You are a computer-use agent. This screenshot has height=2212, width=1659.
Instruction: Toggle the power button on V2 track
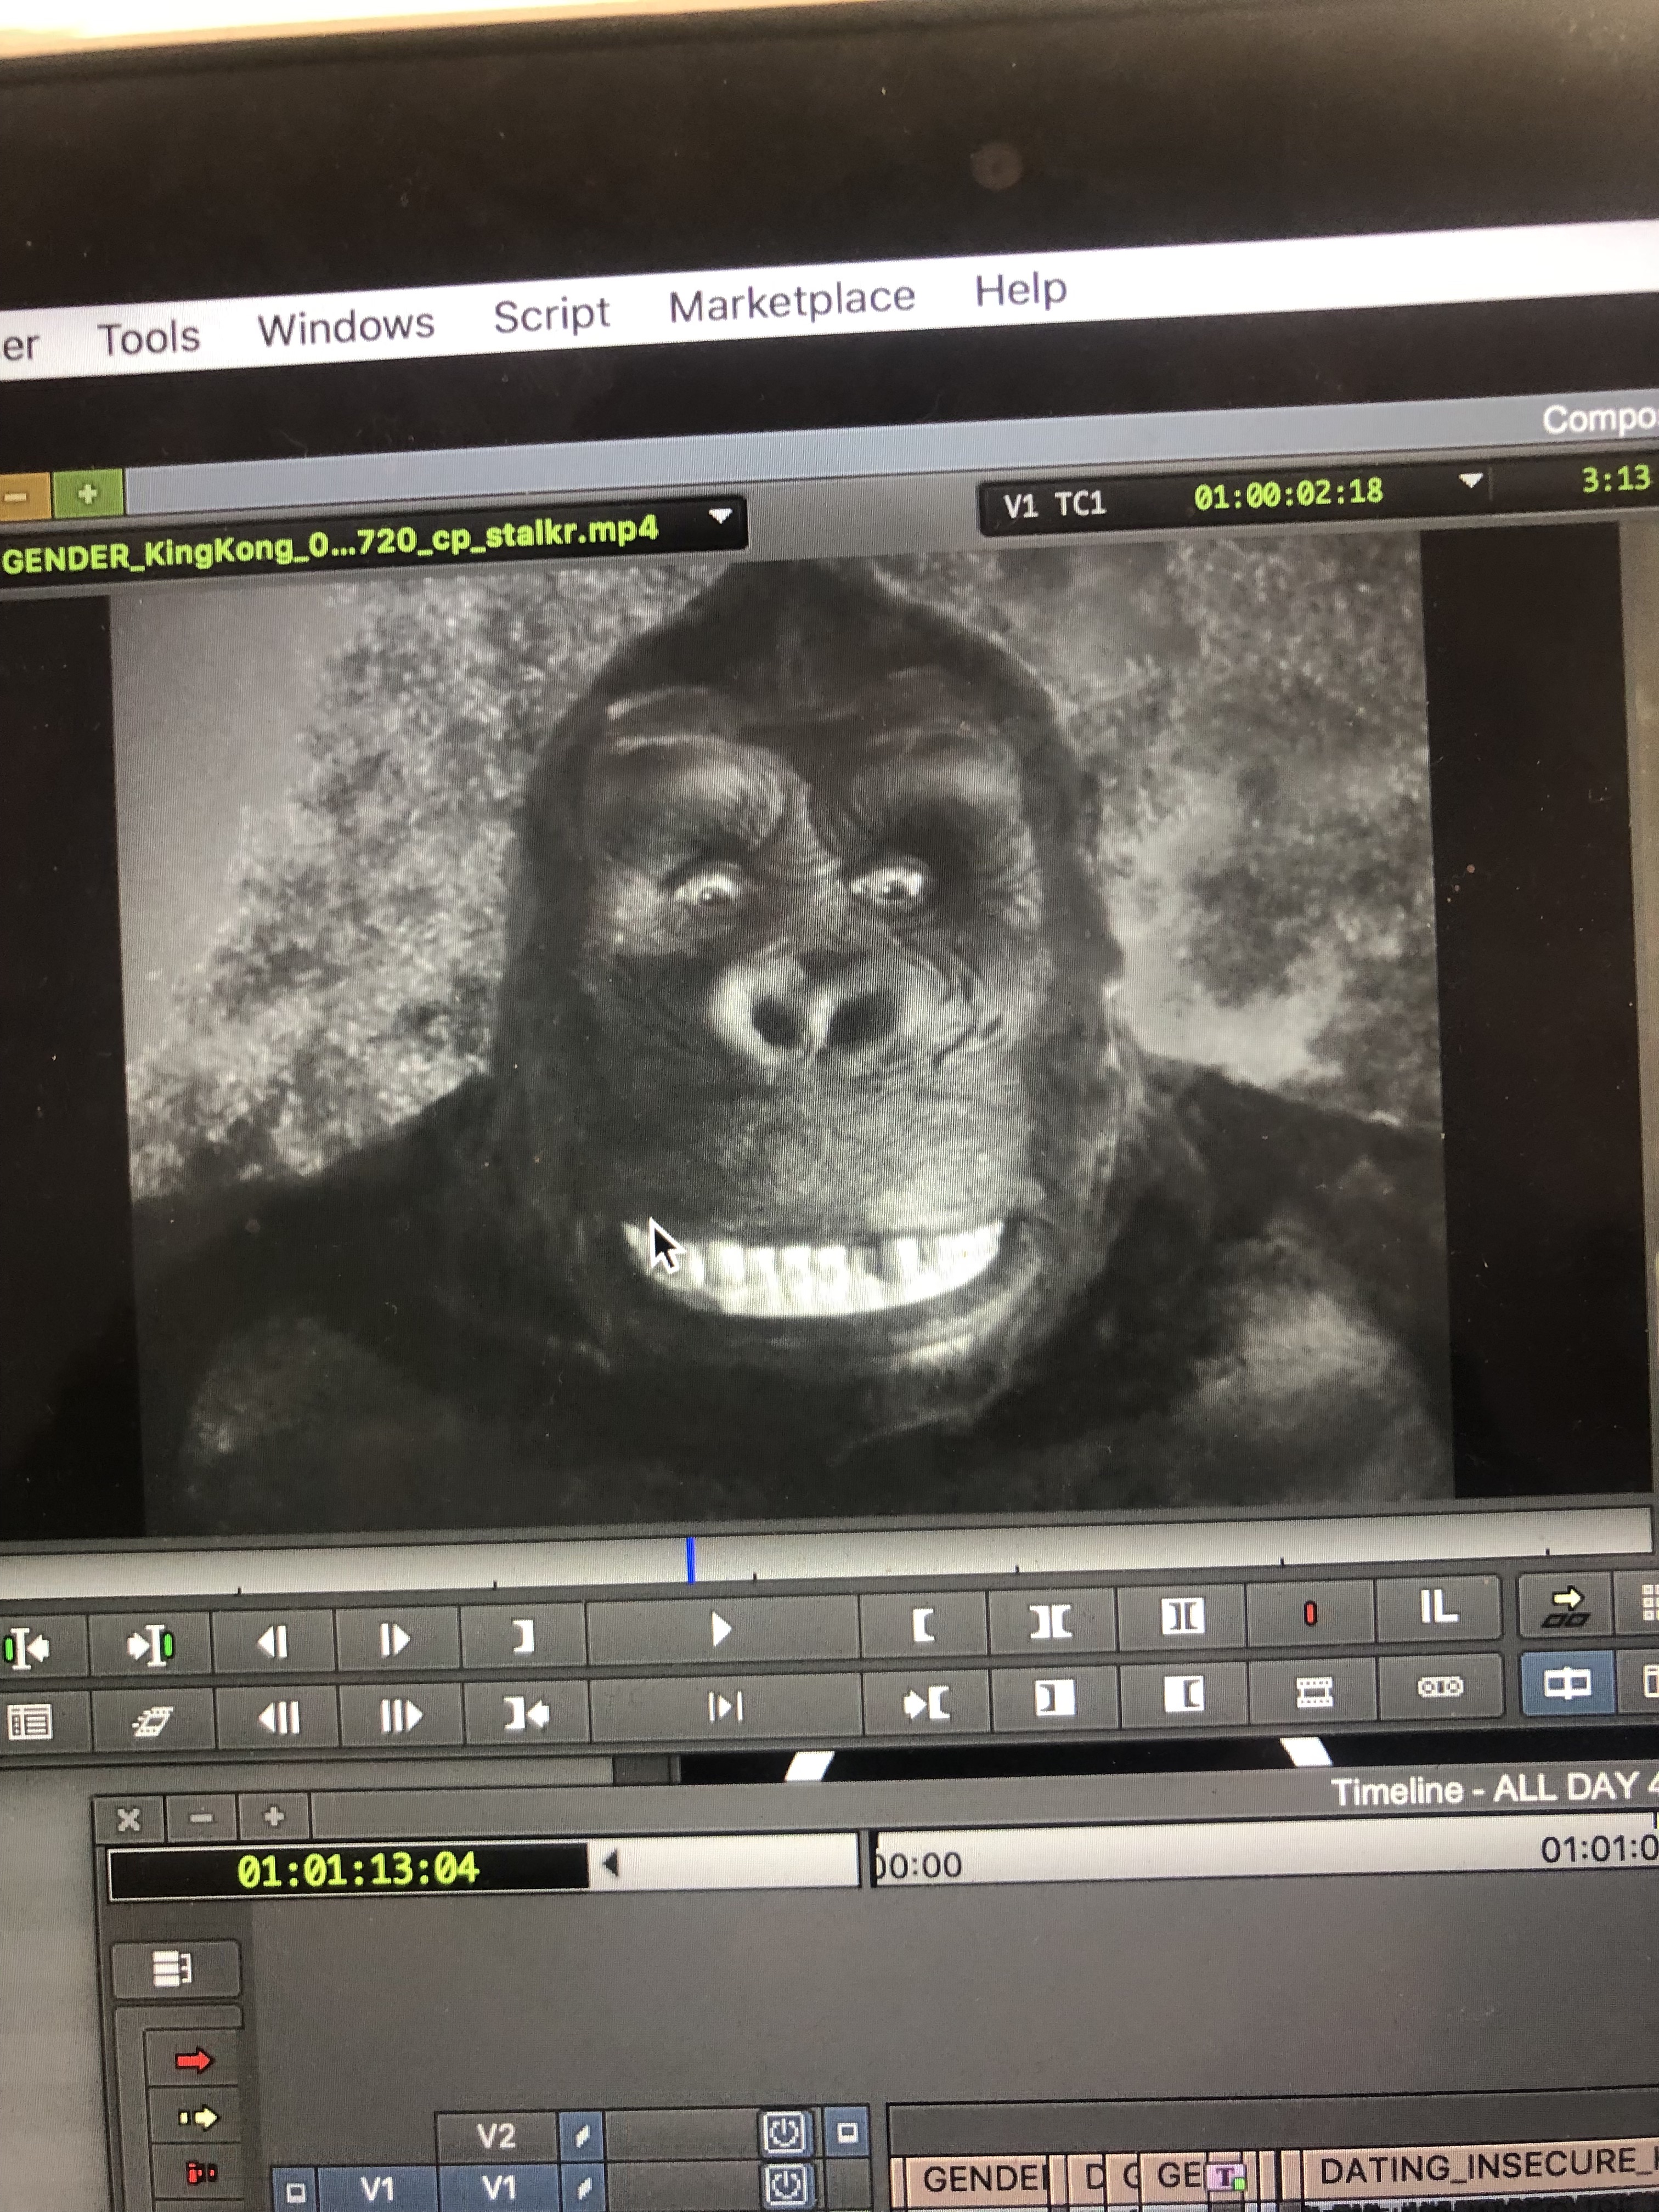tap(785, 2132)
